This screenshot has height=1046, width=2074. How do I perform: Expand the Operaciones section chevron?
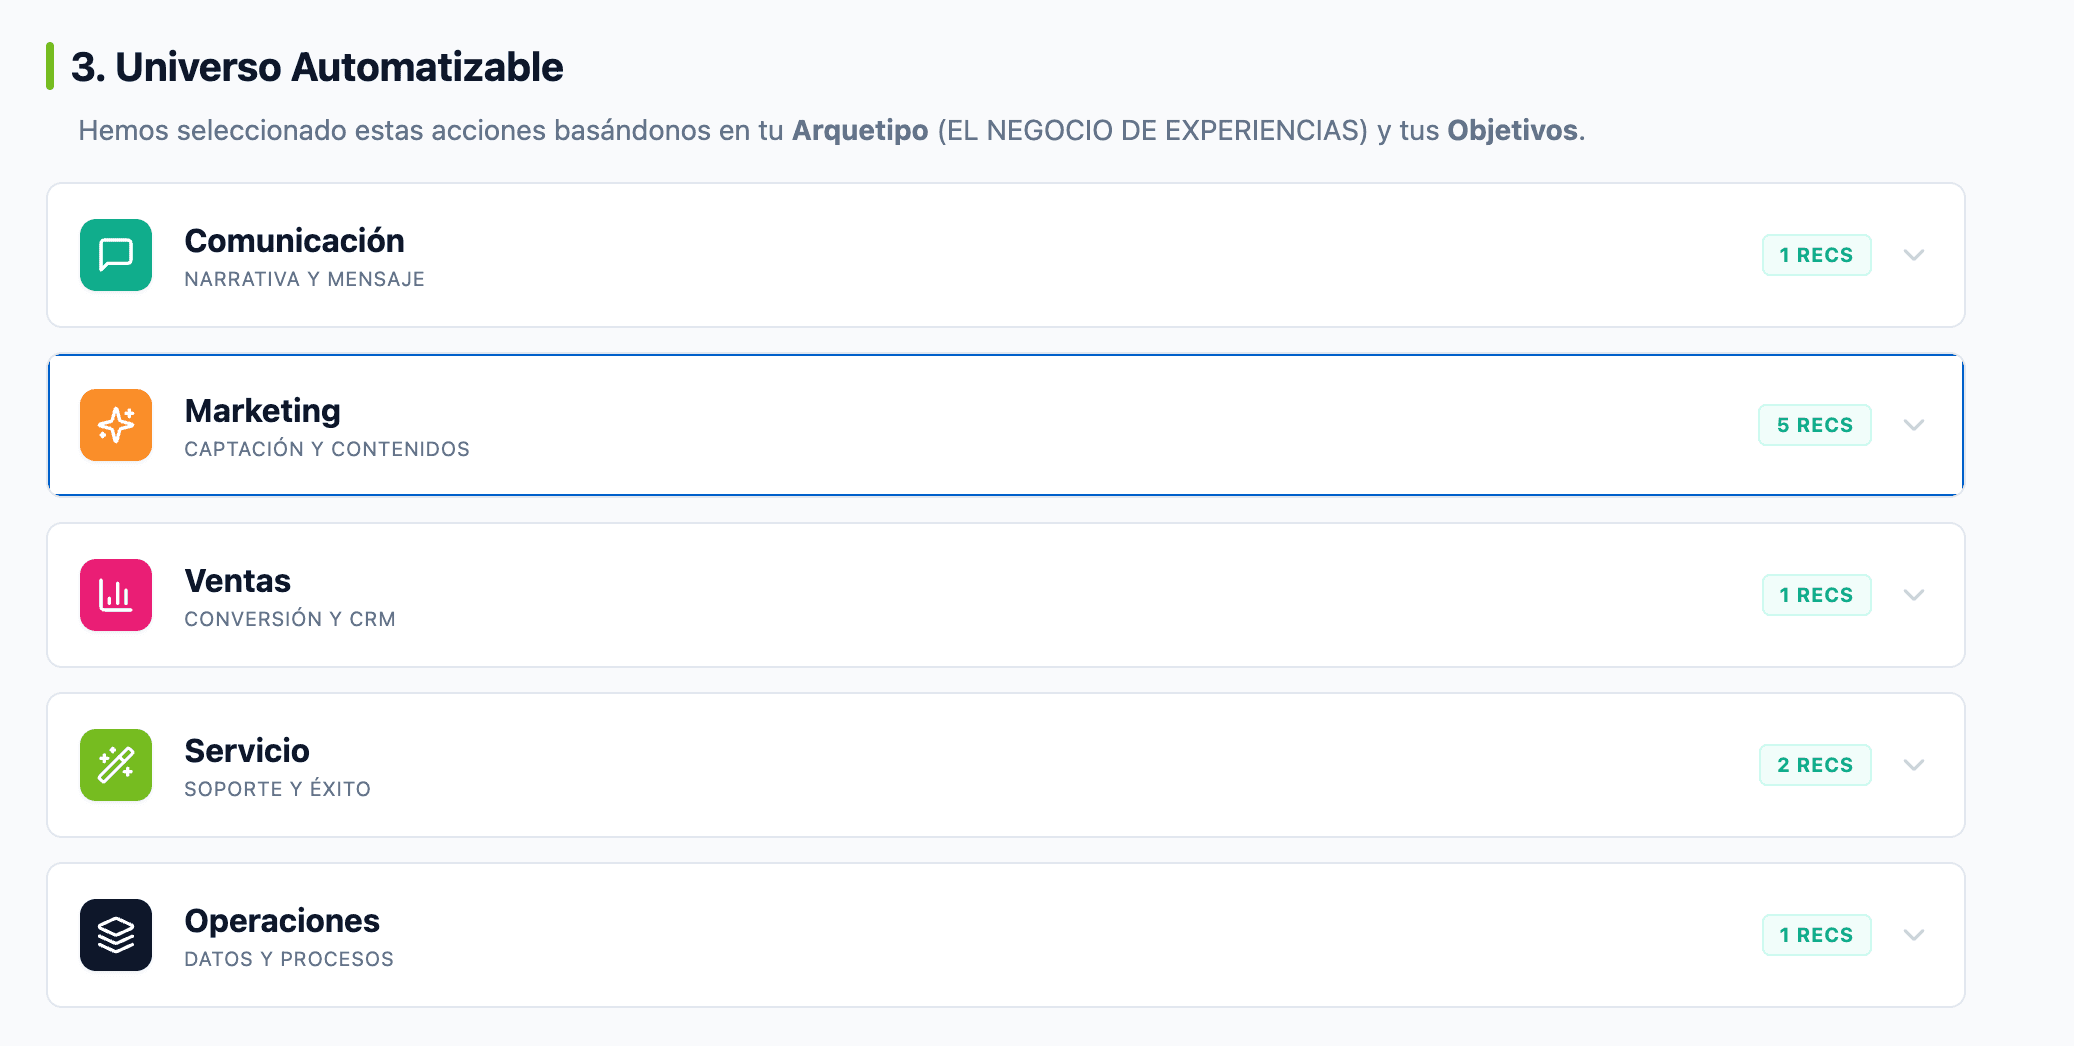1915,934
